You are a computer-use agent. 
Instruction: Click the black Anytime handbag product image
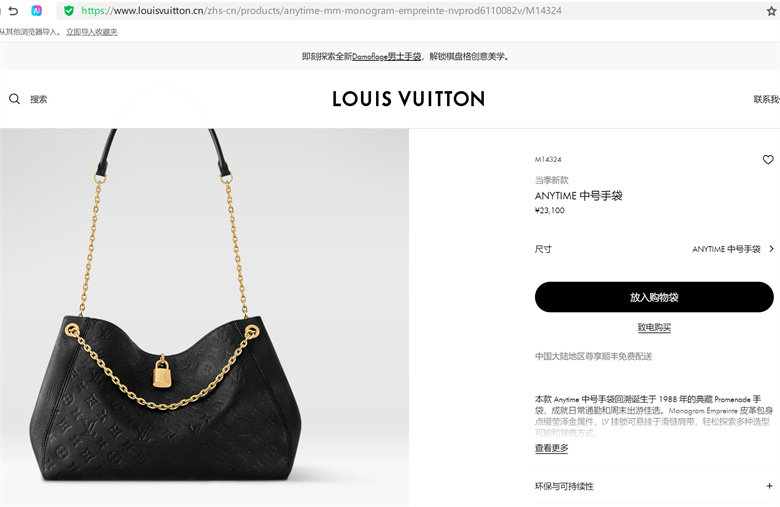click(165, 318)
